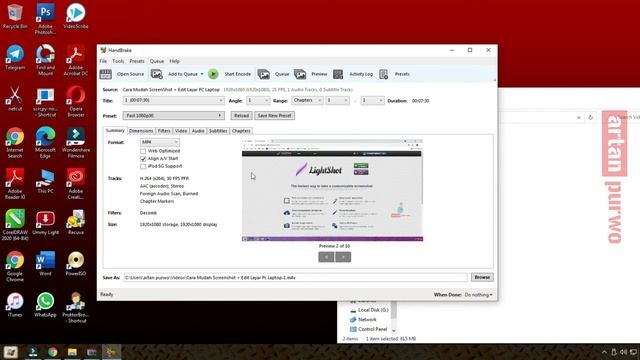Open the starting chapter dropdown

[337, 100]
